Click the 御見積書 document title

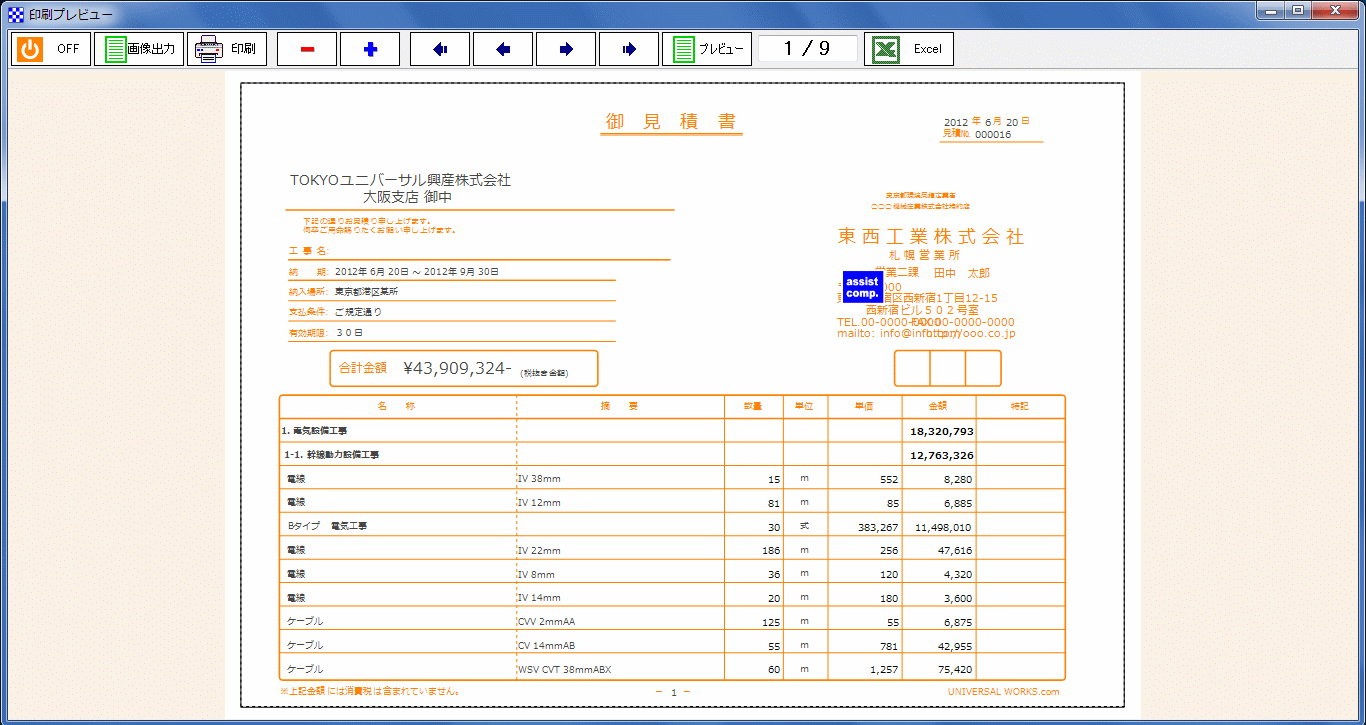pyautogui.click(x=671, y=122)
